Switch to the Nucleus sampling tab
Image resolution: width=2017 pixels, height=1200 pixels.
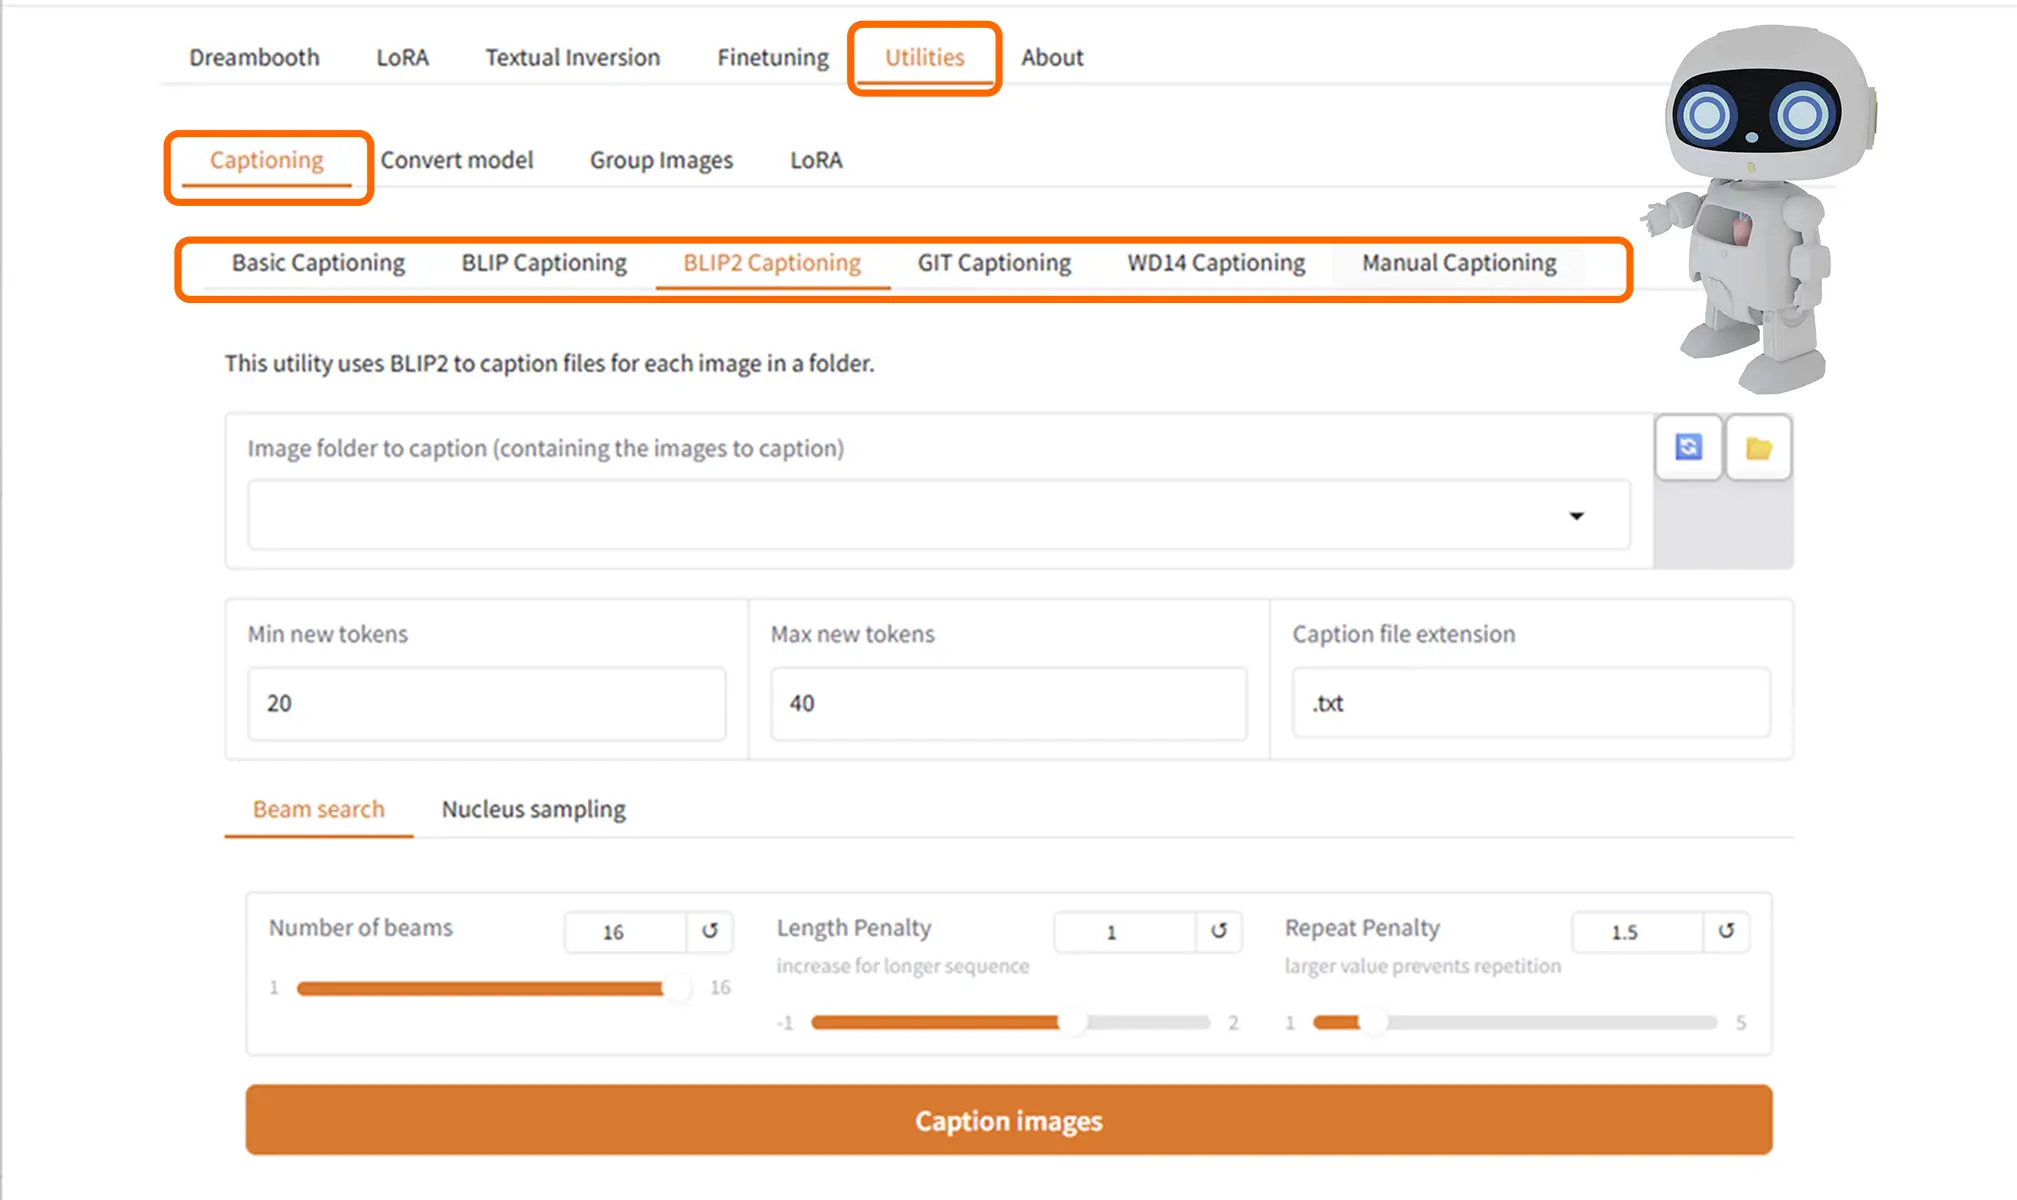[x=533, y=809]
